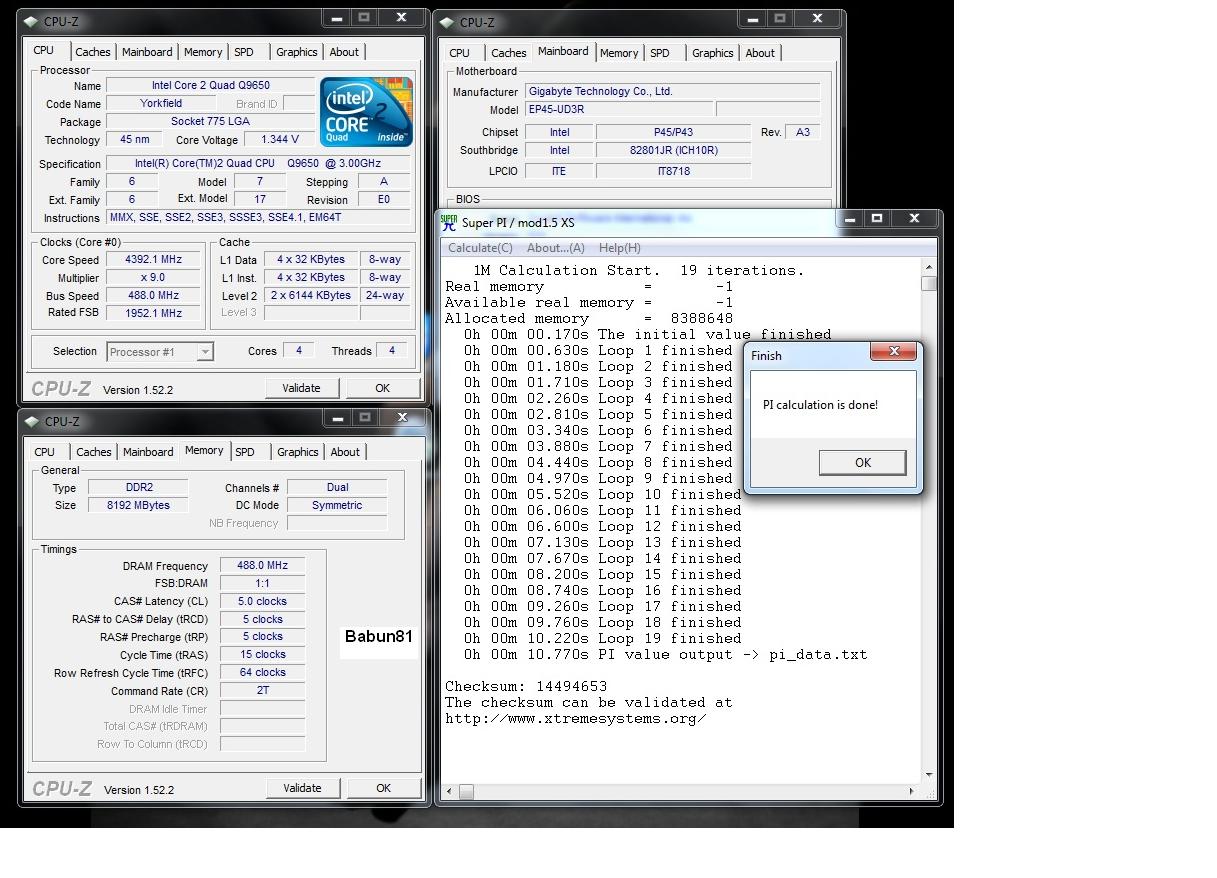The width and height of the screenshot is (1217, 878).
Task: Minimize the Super PI window
Action: point(849,219)
